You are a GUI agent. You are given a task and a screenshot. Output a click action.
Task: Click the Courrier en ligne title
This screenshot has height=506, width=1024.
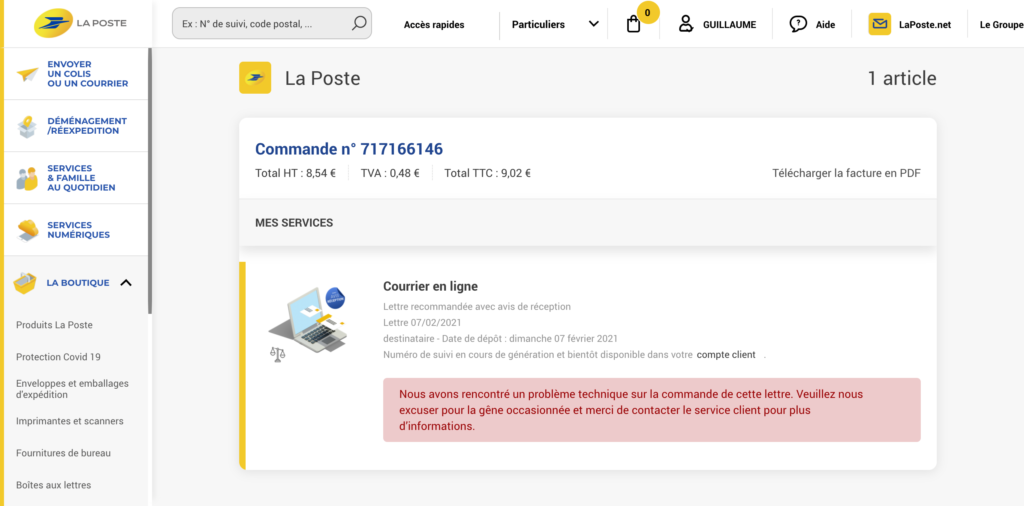tap(430, 286)
